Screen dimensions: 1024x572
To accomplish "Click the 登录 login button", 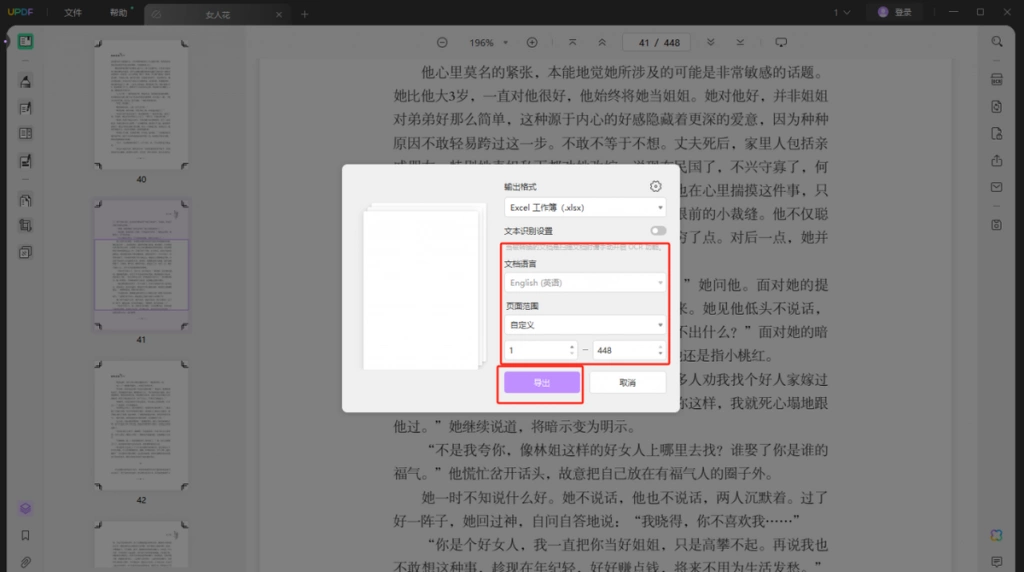I will (895, 12).
